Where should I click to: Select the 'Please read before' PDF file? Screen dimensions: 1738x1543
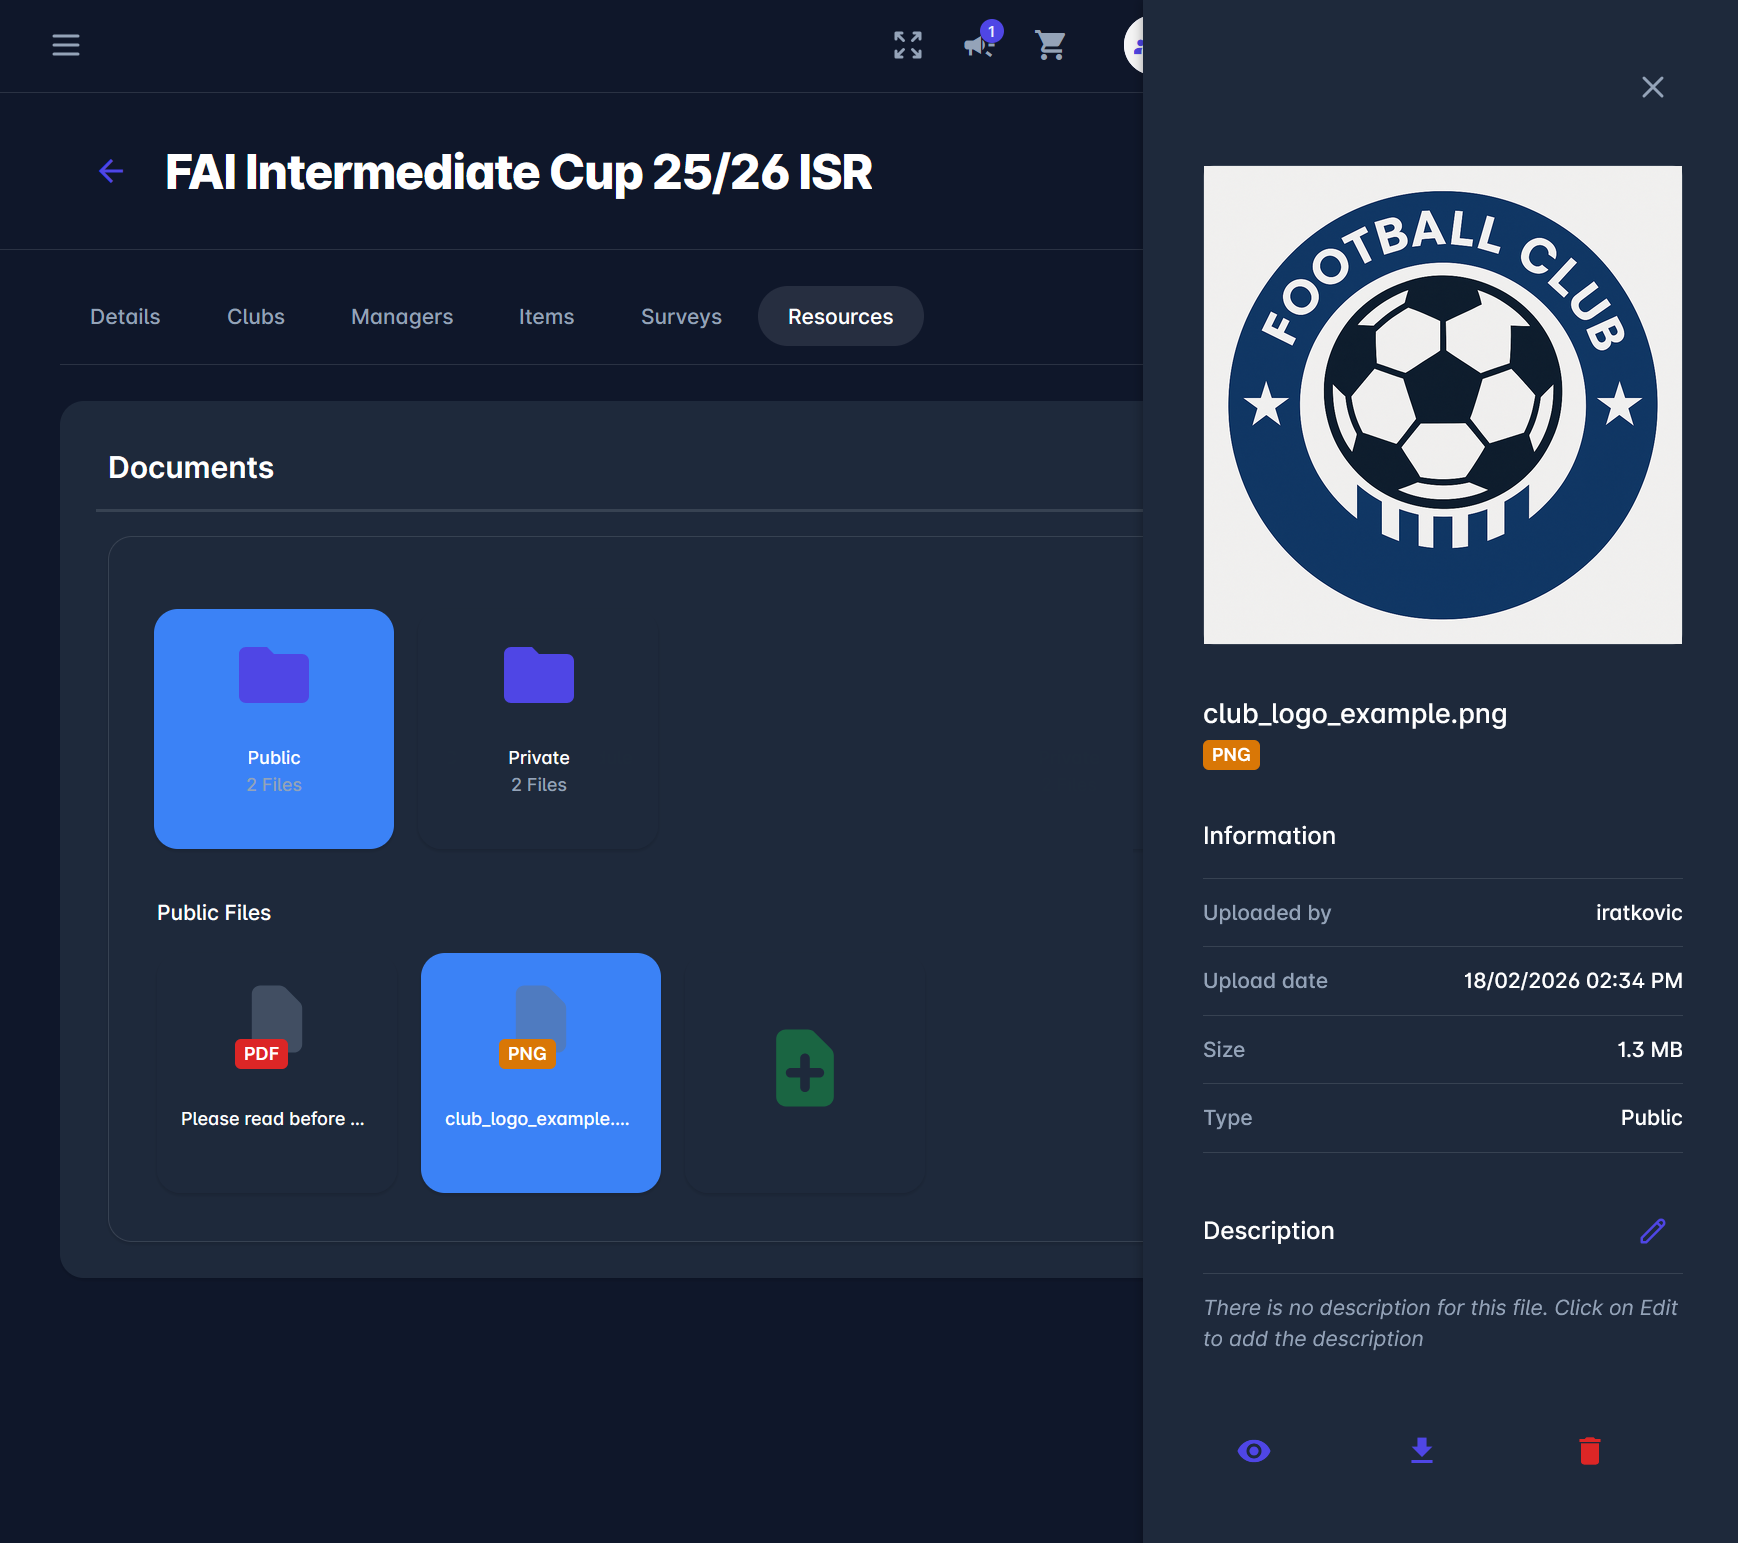click(274, 1072)
